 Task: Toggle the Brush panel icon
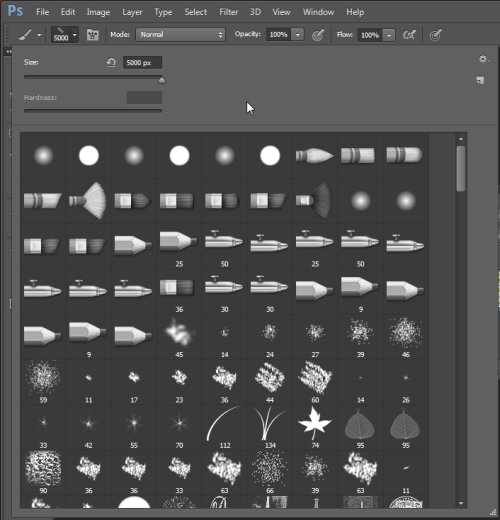92,34
